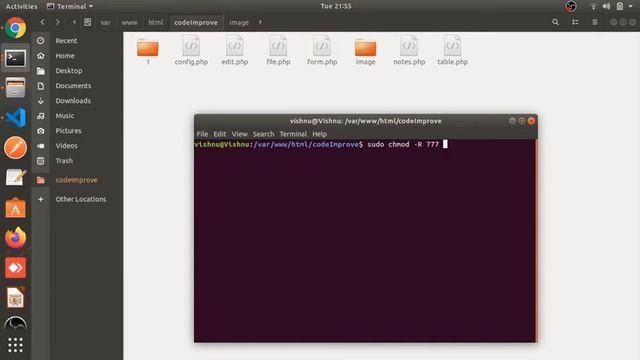Launch Visual Studio Code from dock

pyautogui.click(x=16, y=118)
